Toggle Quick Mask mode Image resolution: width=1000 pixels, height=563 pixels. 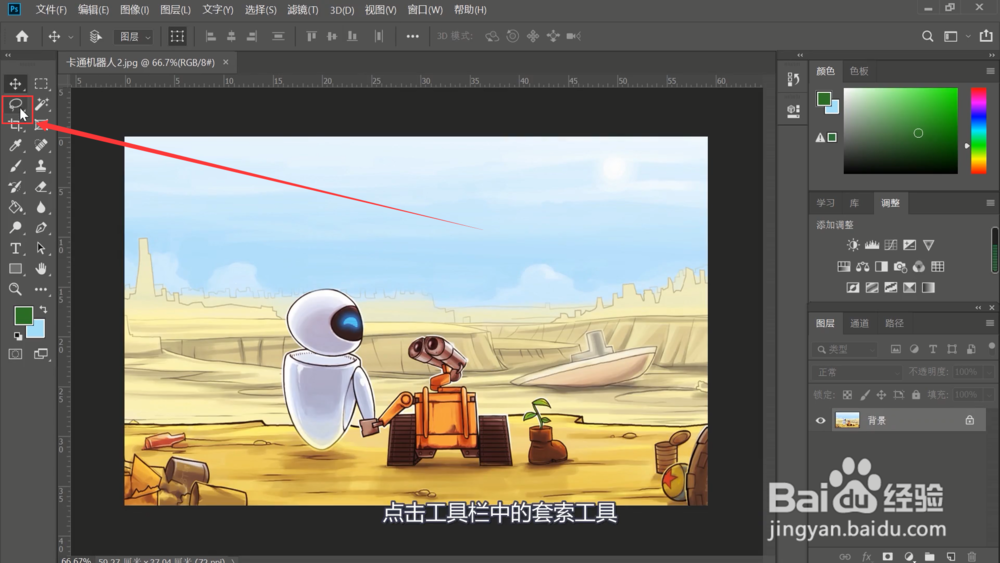[x=15, y=354]
